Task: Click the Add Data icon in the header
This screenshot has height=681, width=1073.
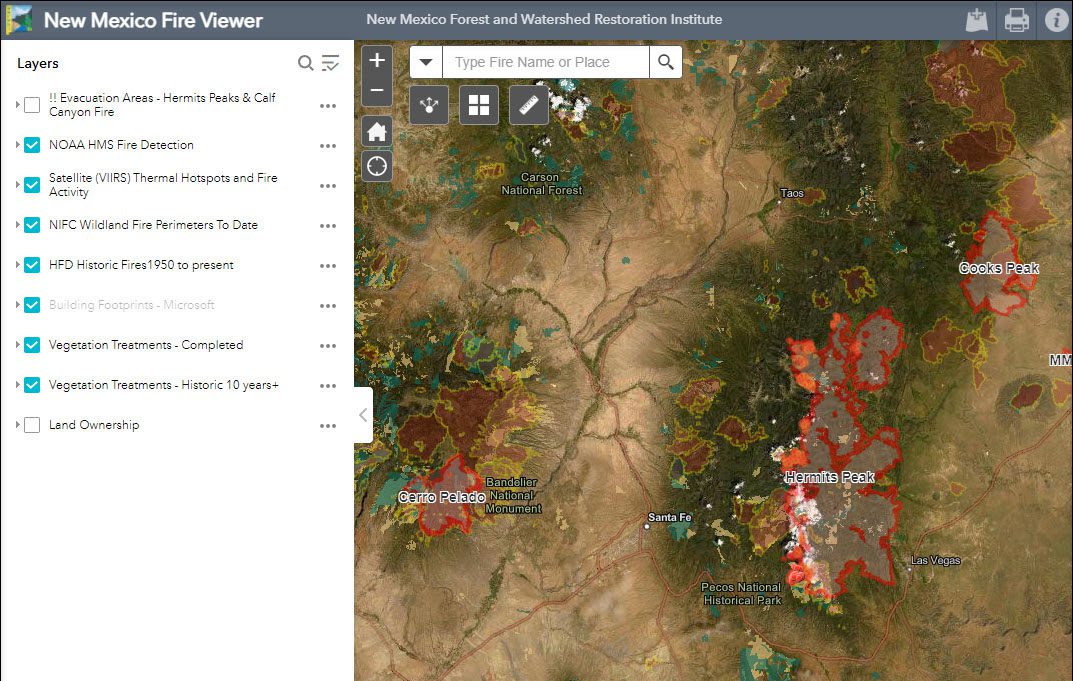Action: [x=977, y=20]
